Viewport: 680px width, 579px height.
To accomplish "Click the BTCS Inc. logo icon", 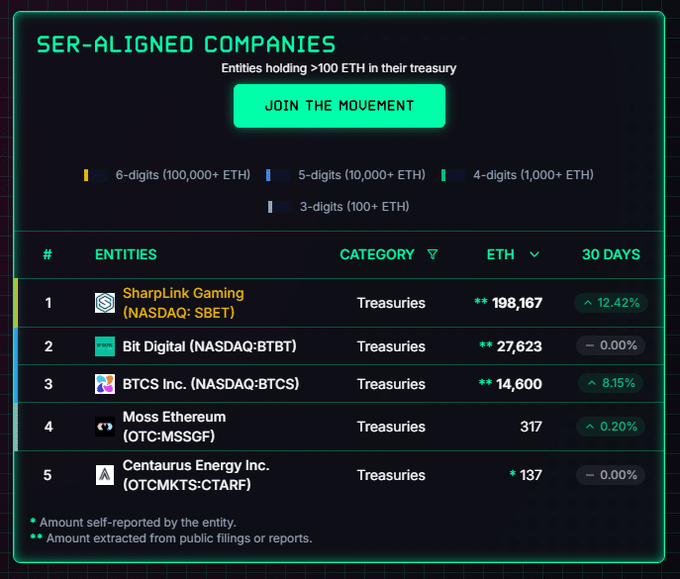I will click(x=105, y=384).
